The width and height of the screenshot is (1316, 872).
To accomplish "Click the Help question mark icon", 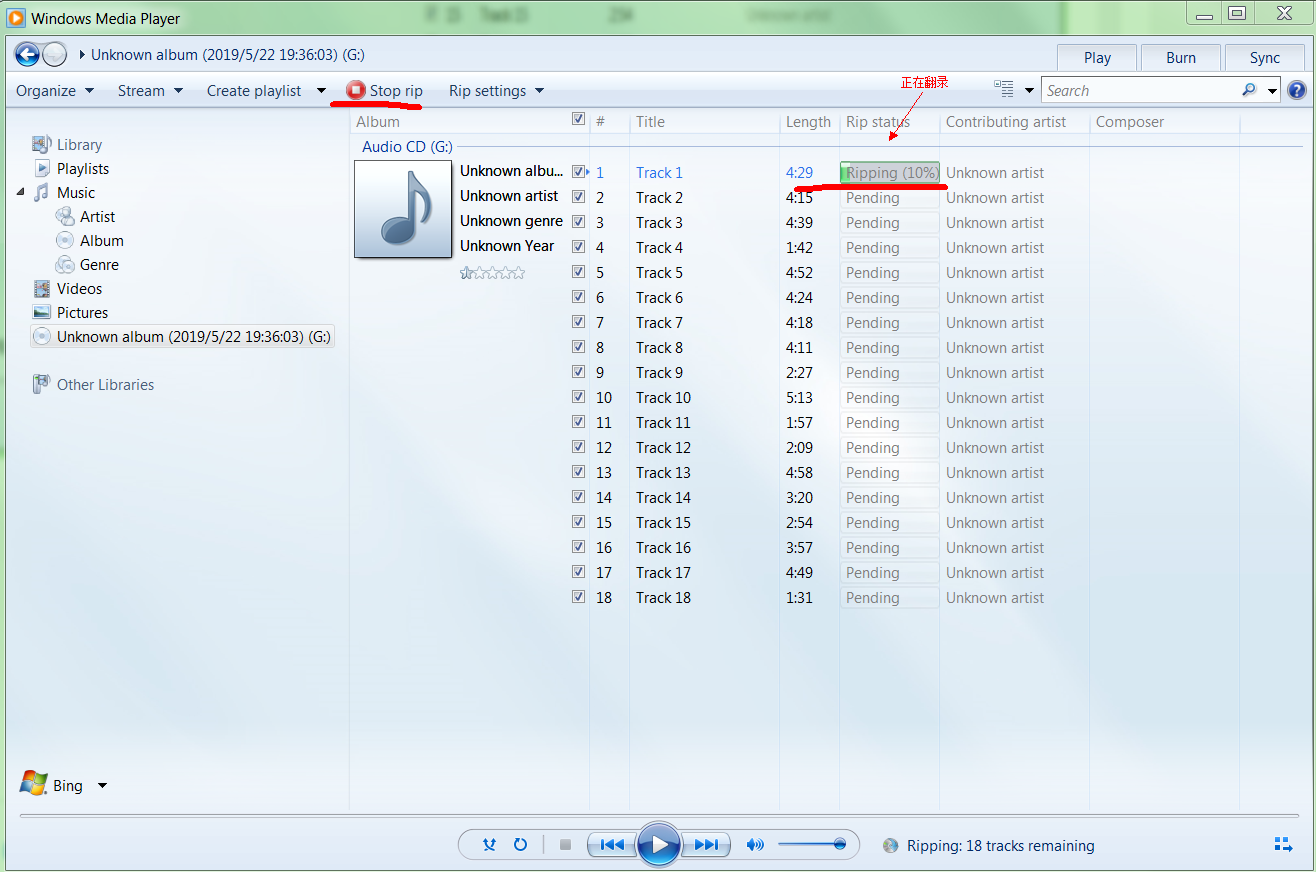I will tap(1297, 90).
